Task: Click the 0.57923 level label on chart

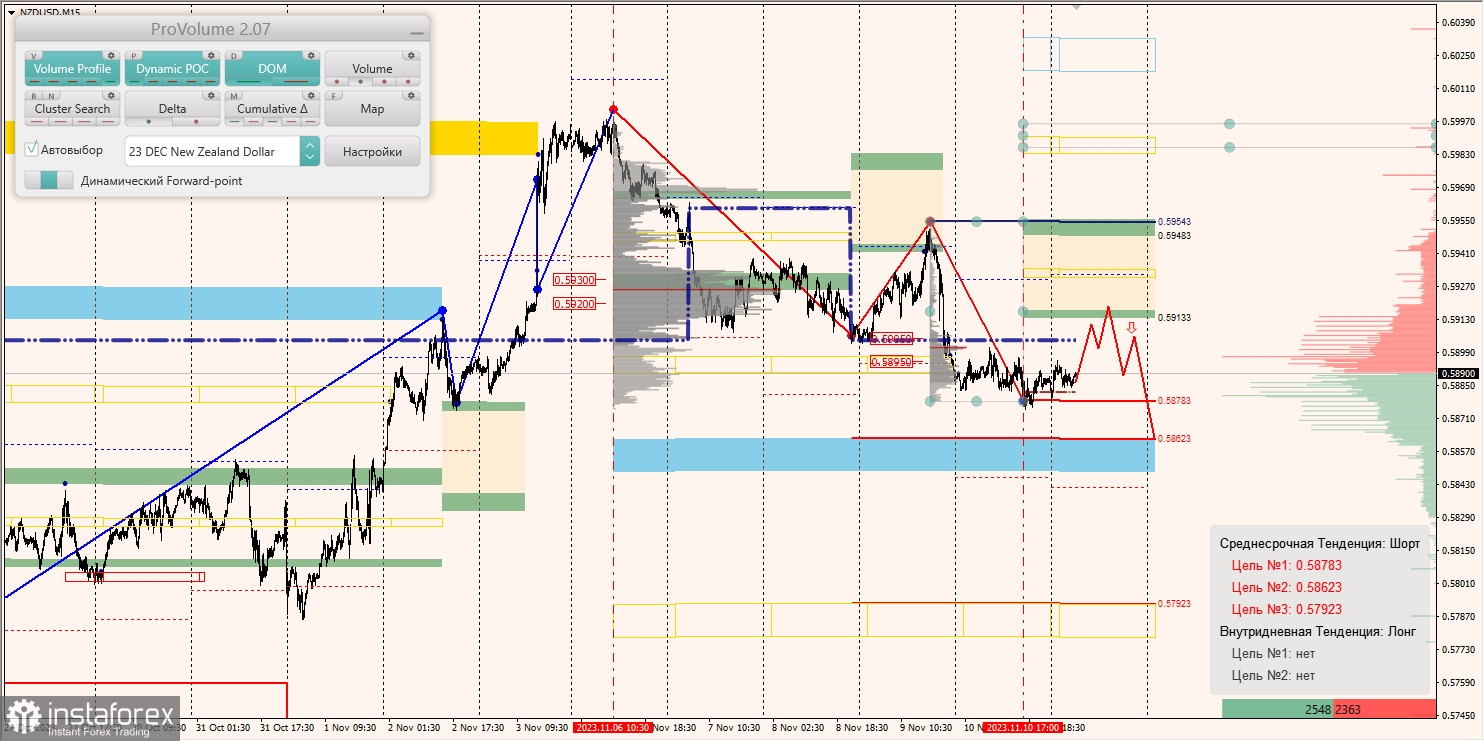Action: pyautogui.click(x=1174, y=604)
